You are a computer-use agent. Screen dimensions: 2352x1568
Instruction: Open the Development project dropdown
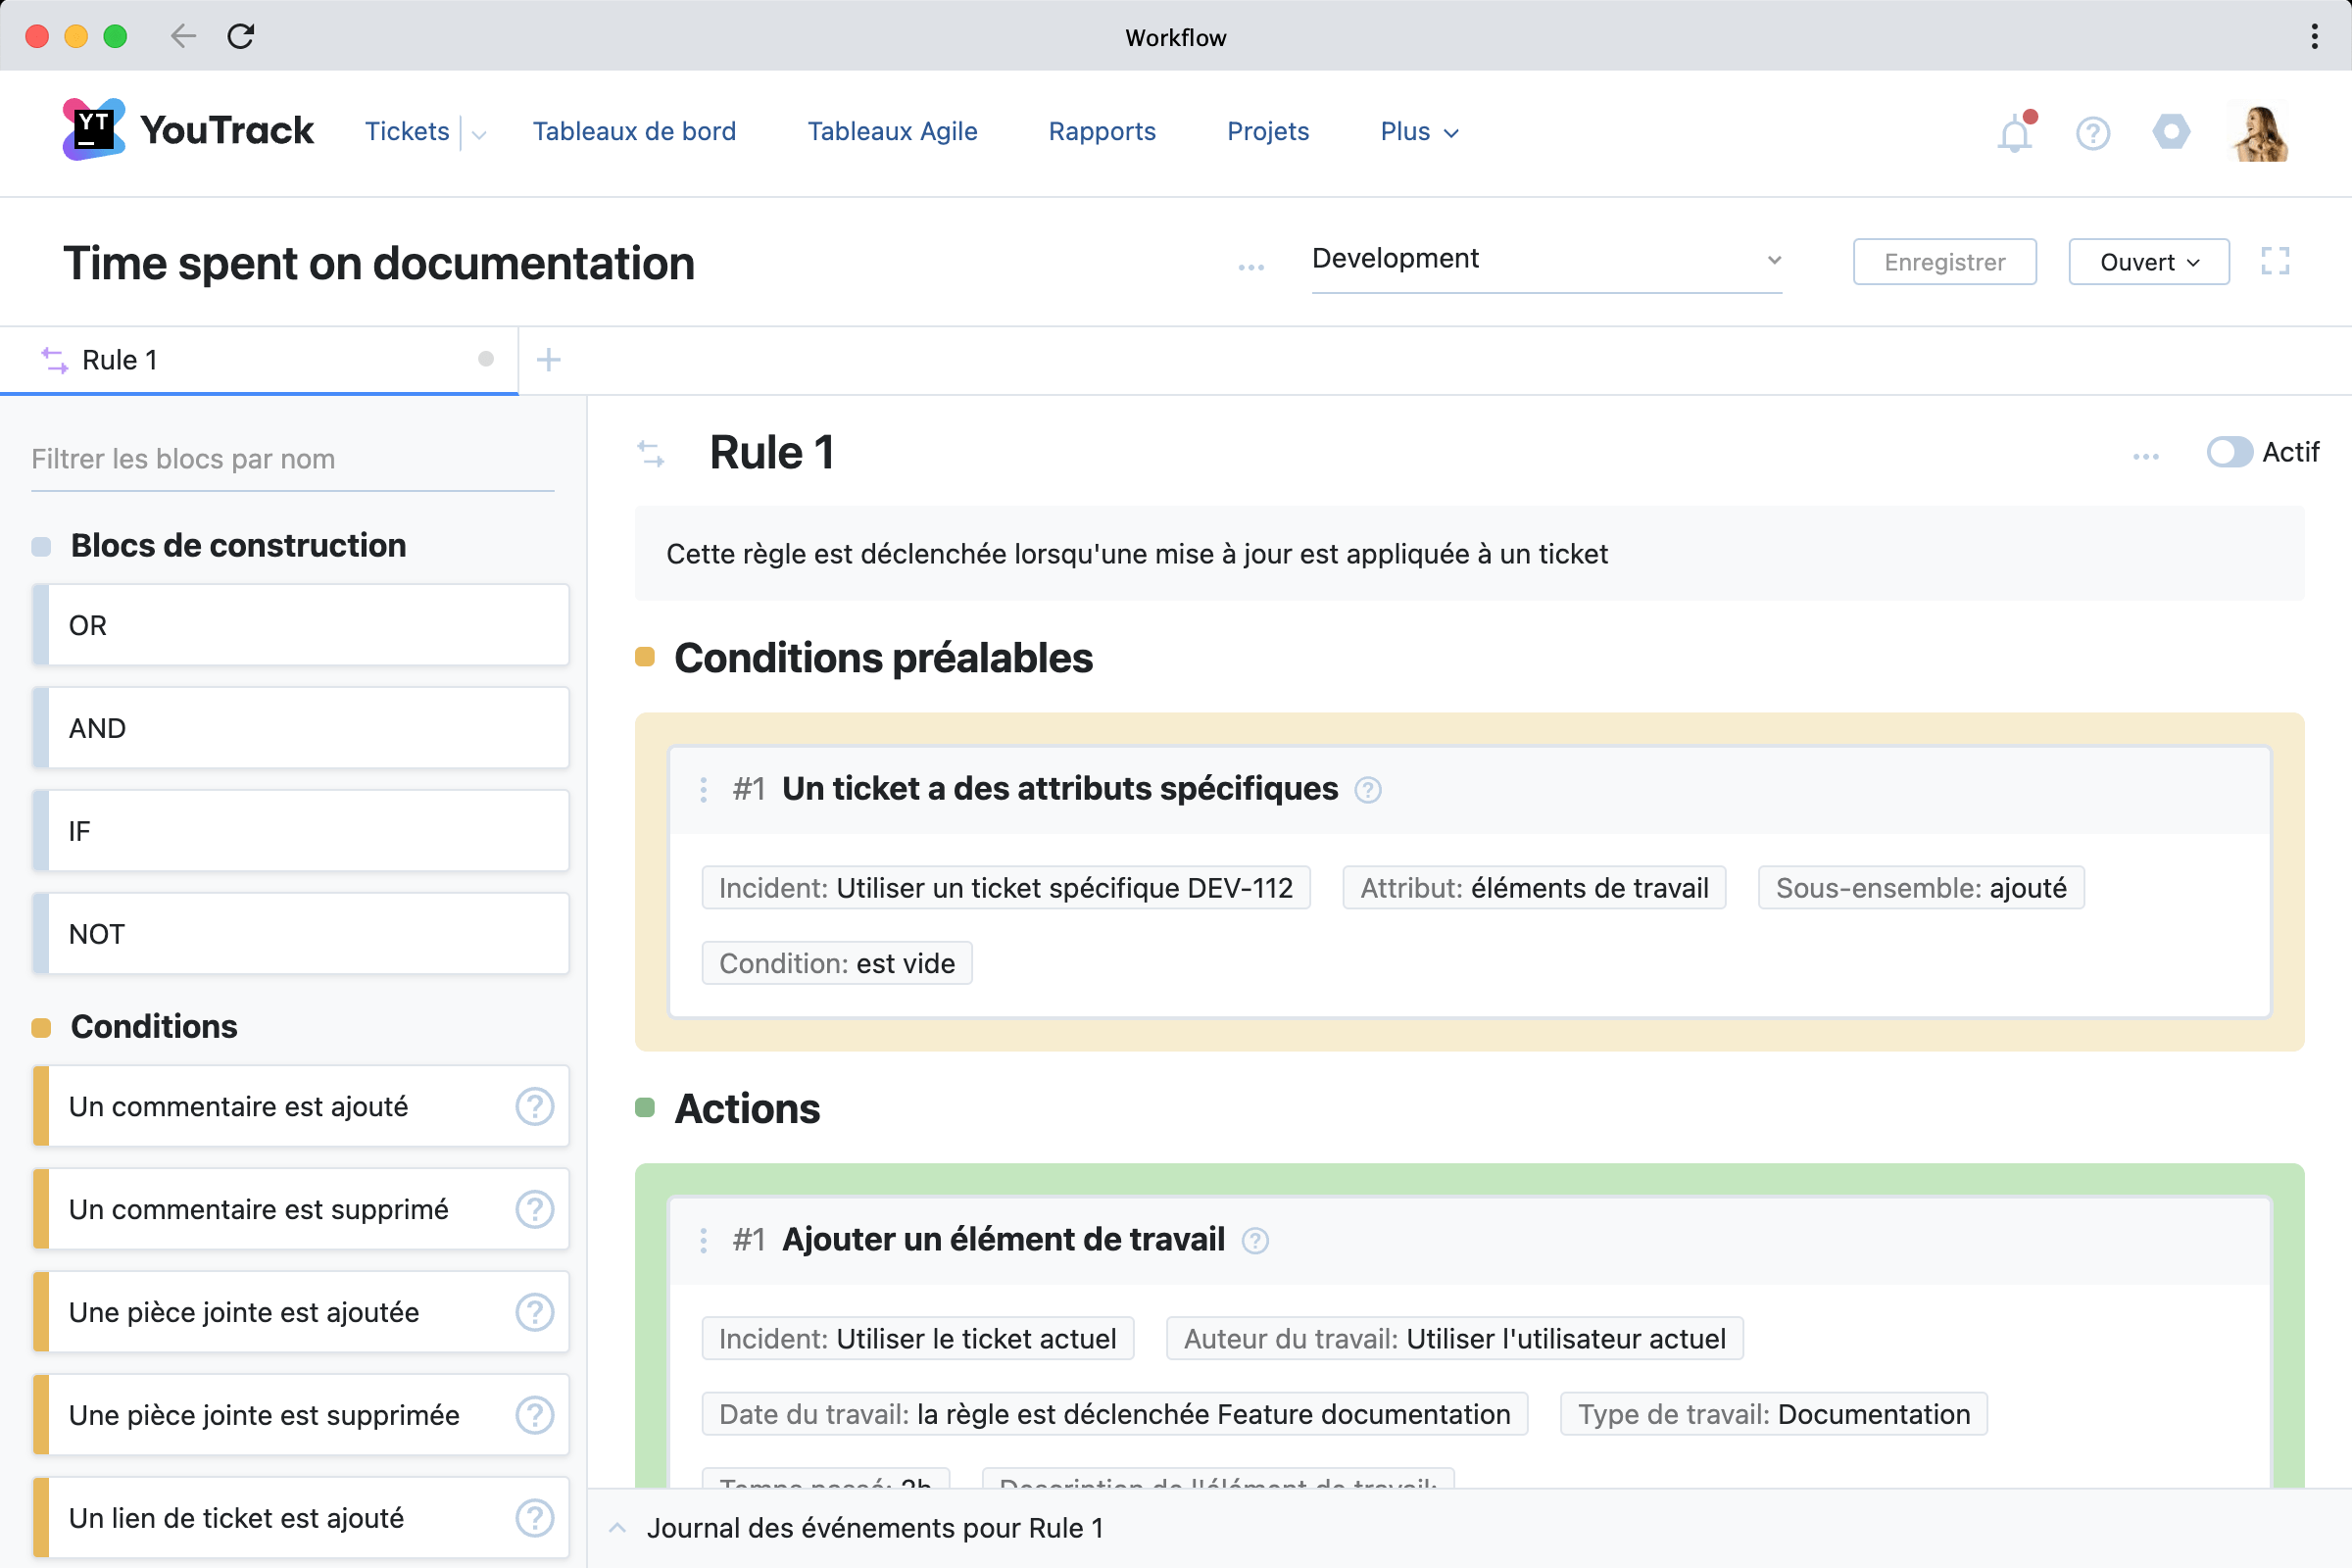pyautogui.click(x=1545, y=259)
